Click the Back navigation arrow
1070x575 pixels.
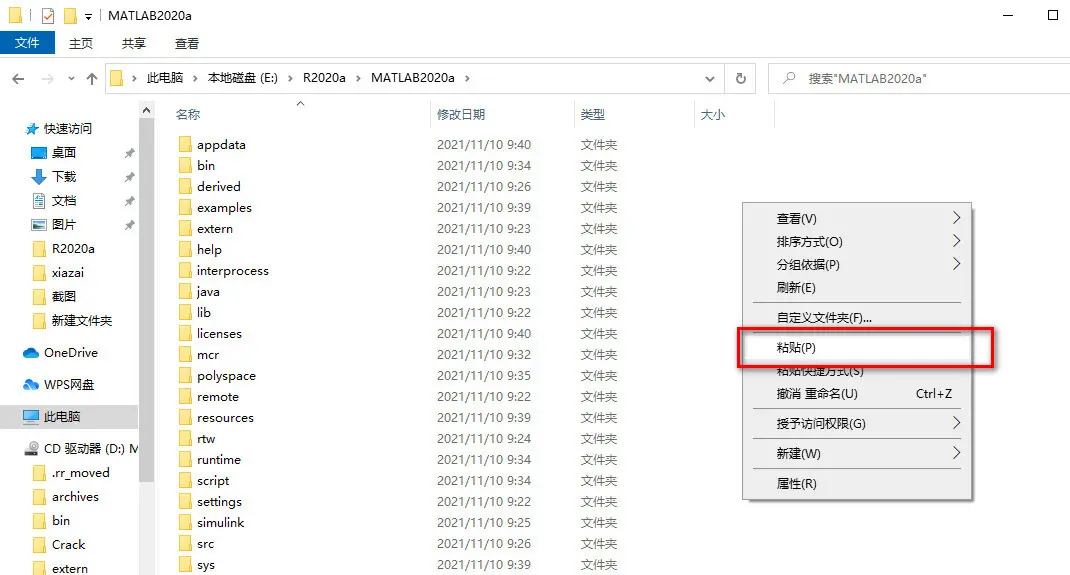tap(18, 78)
